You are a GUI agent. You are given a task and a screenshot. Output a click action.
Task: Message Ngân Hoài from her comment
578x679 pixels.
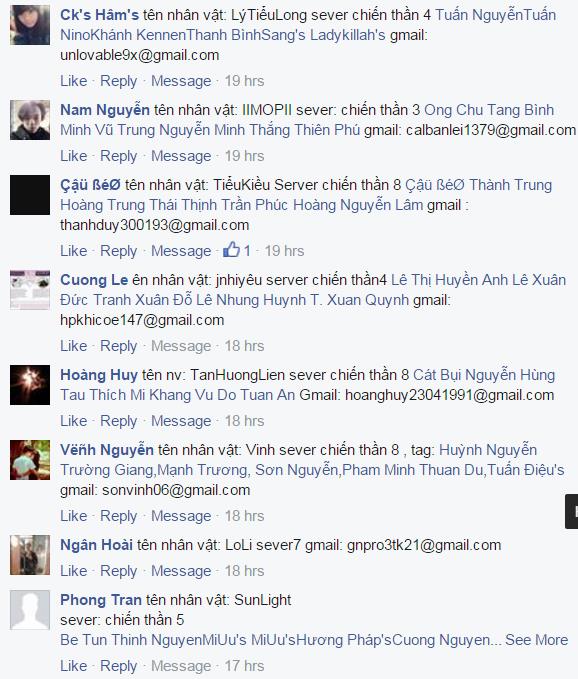click(x=181, y=571)
